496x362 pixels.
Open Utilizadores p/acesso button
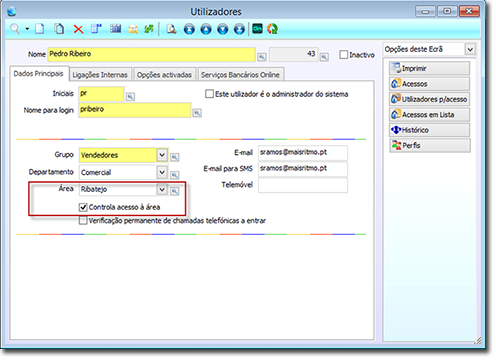pyautogui.click(x=429, y=99)
